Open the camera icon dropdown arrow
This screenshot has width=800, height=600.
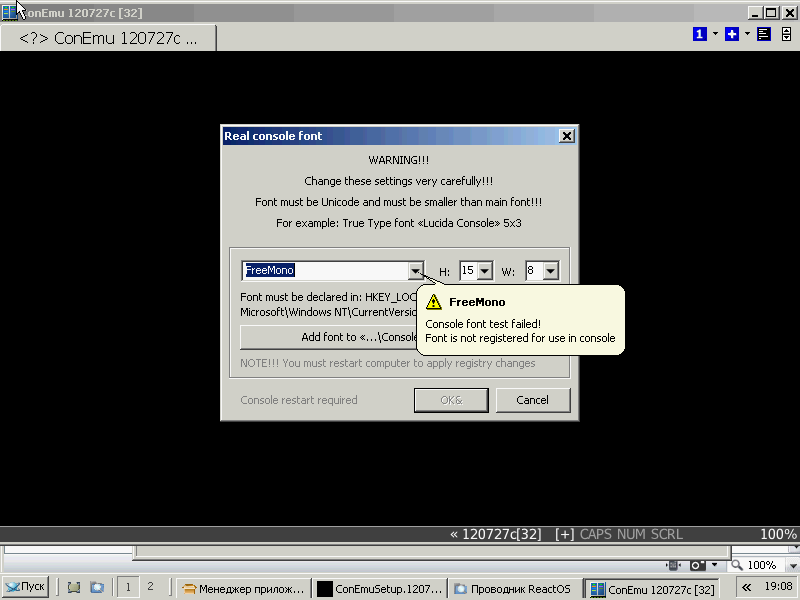click(x=714, y=565)
